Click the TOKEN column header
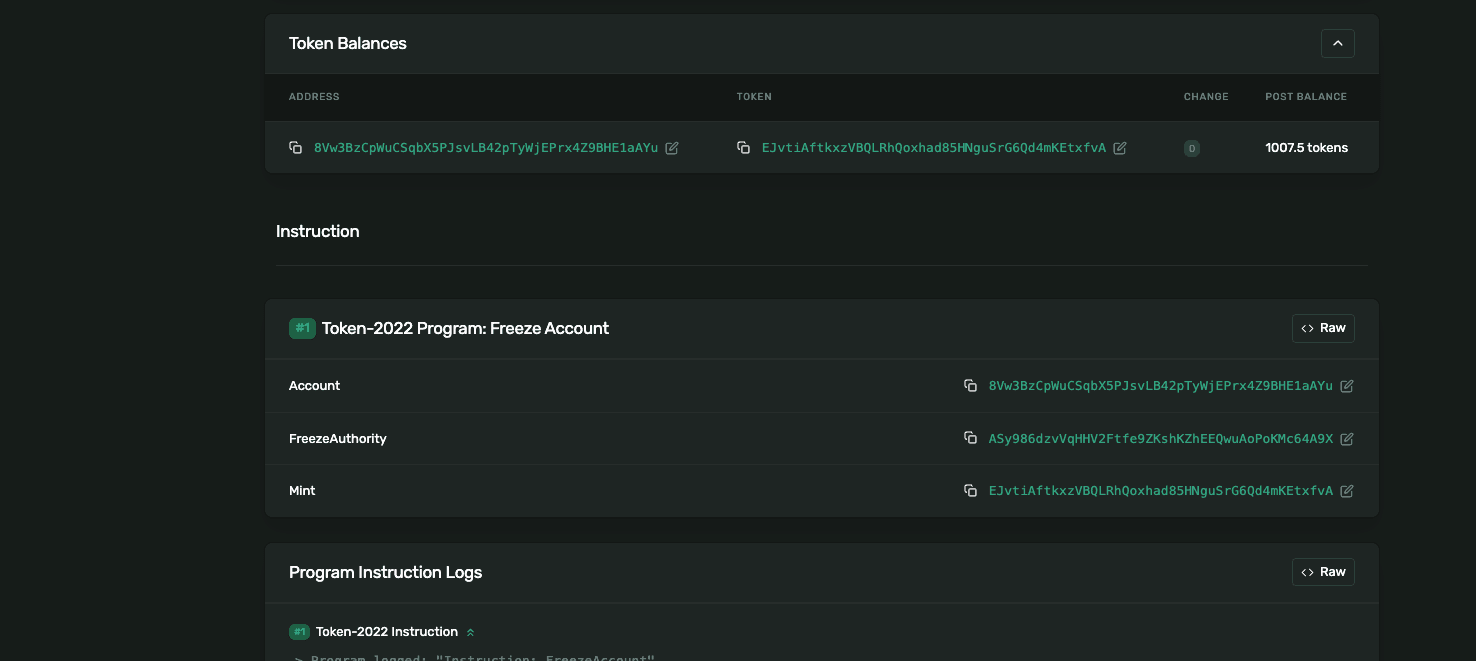Screen dimensions: 1476x661 [754, 97]
